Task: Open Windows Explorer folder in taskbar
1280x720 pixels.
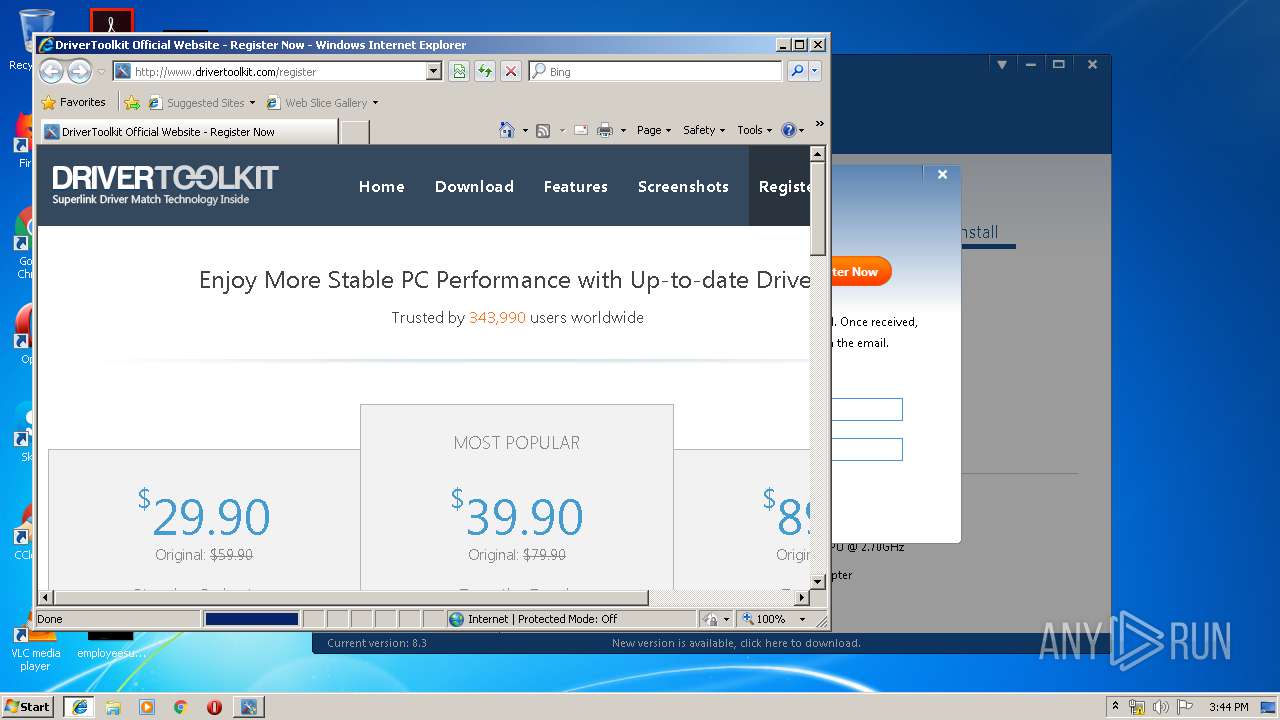Action: (113, 707)
